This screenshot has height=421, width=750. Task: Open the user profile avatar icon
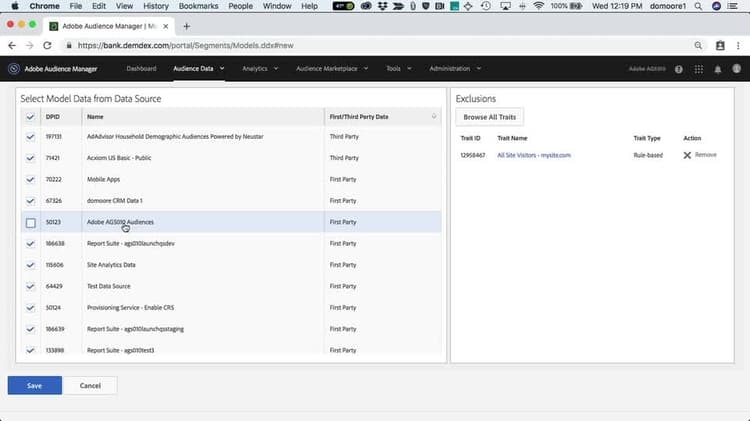737,68
